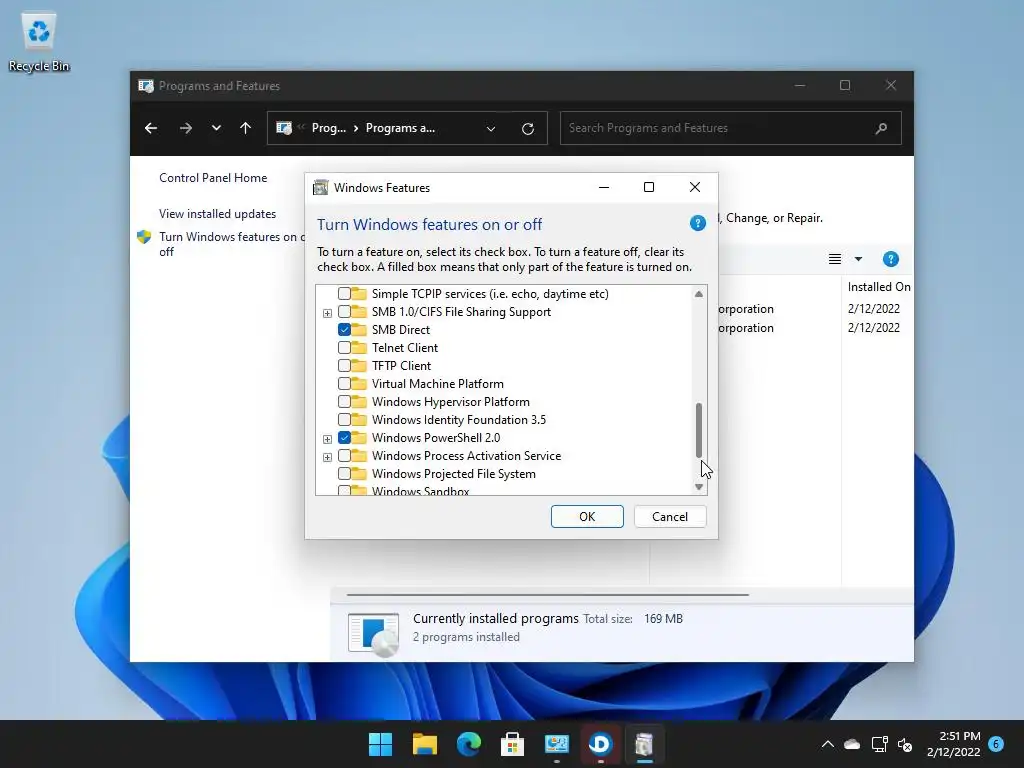This screenshot has width=1024, height=768.
Task: Open the notification badge showing 6
Action: pyautogui.click(x=996, y=744)
